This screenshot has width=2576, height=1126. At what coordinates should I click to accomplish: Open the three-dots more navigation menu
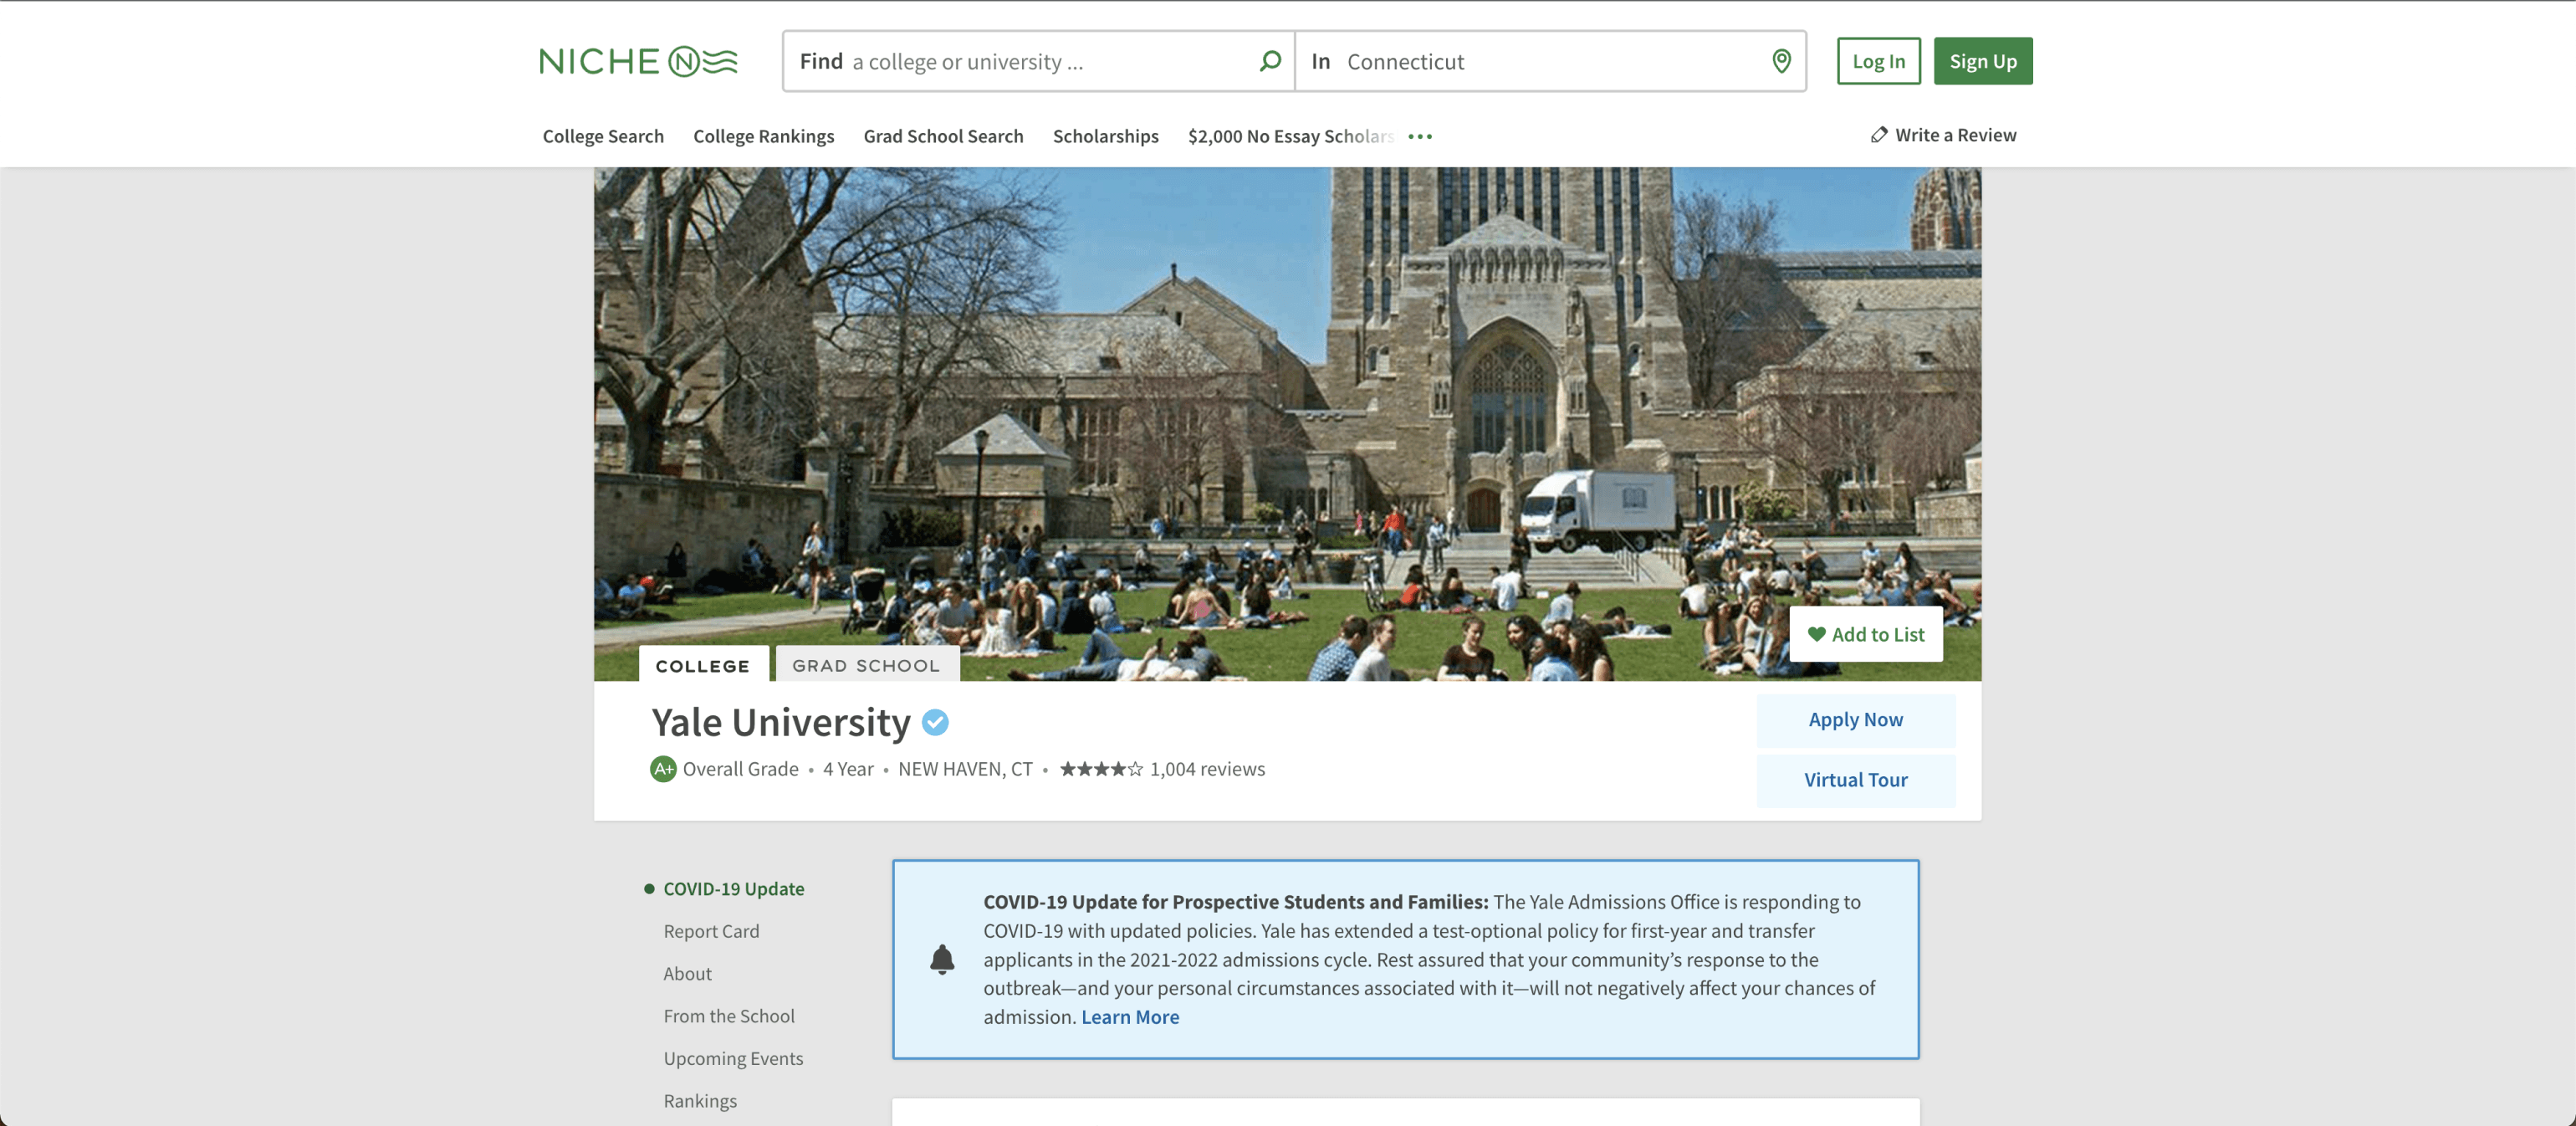[x=1420, y=136]
